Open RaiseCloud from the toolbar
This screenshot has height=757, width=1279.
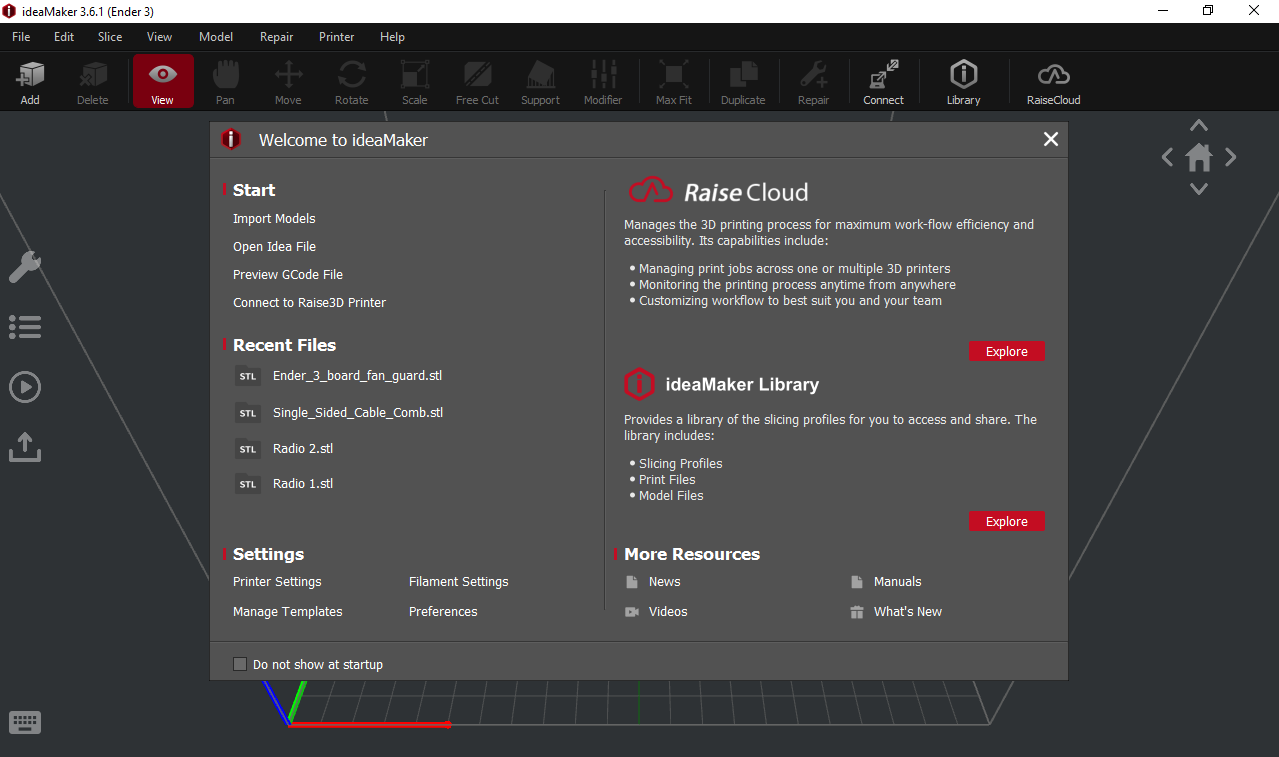1053,82
